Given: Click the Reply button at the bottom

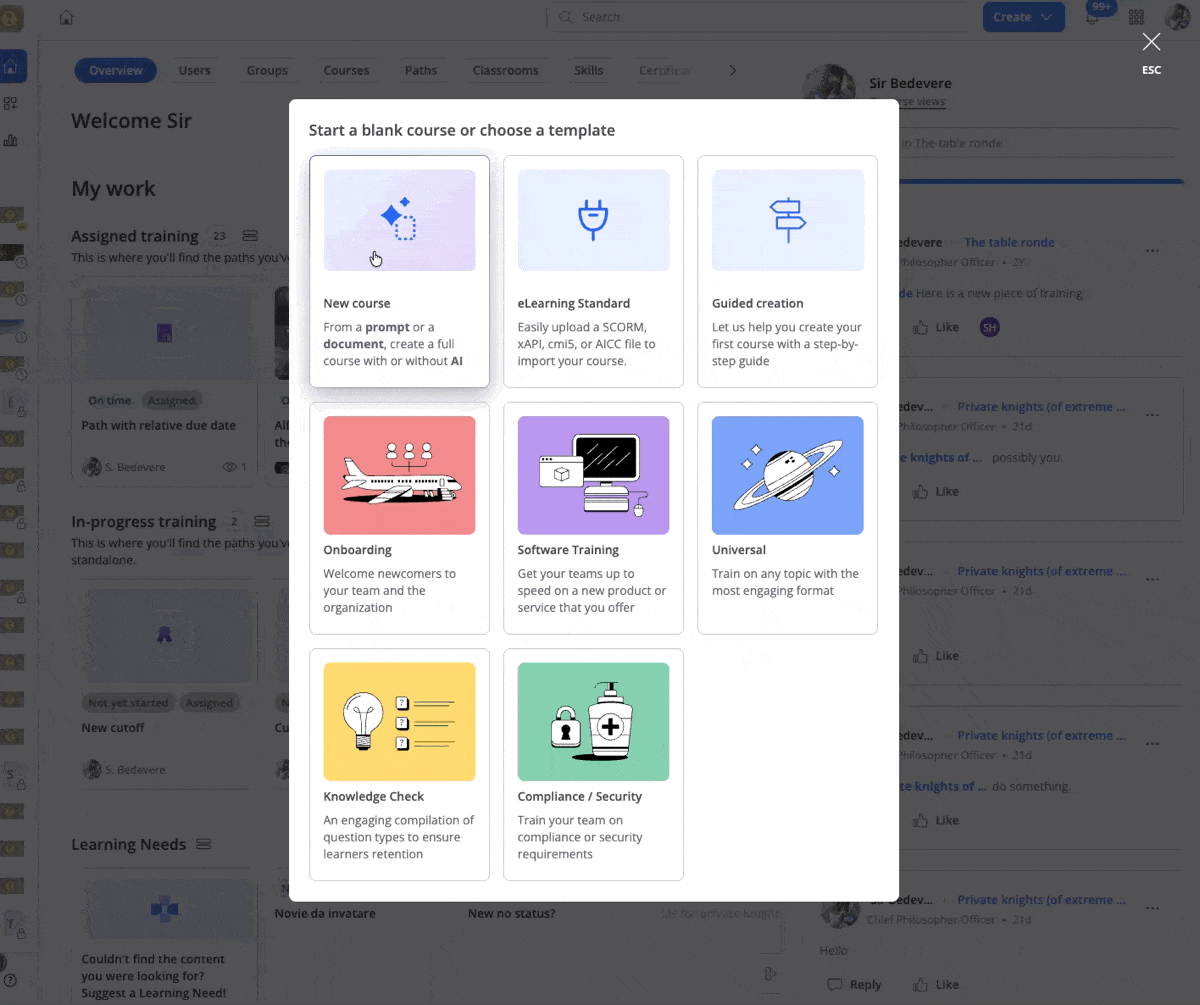Looking at the screenshot, I should pos(855,984).
